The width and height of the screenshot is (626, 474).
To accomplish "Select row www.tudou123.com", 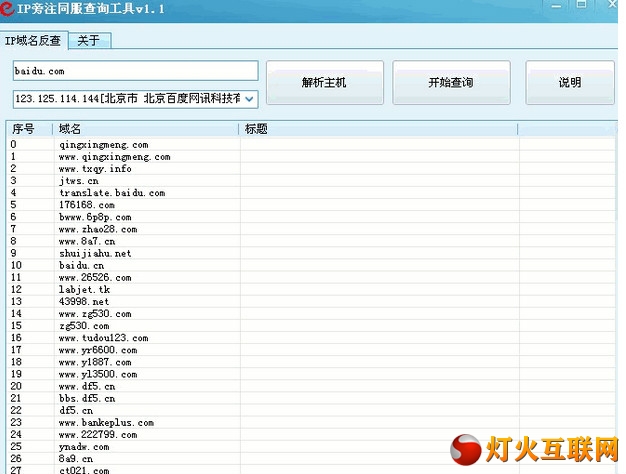I will click(x=311, y=338).
